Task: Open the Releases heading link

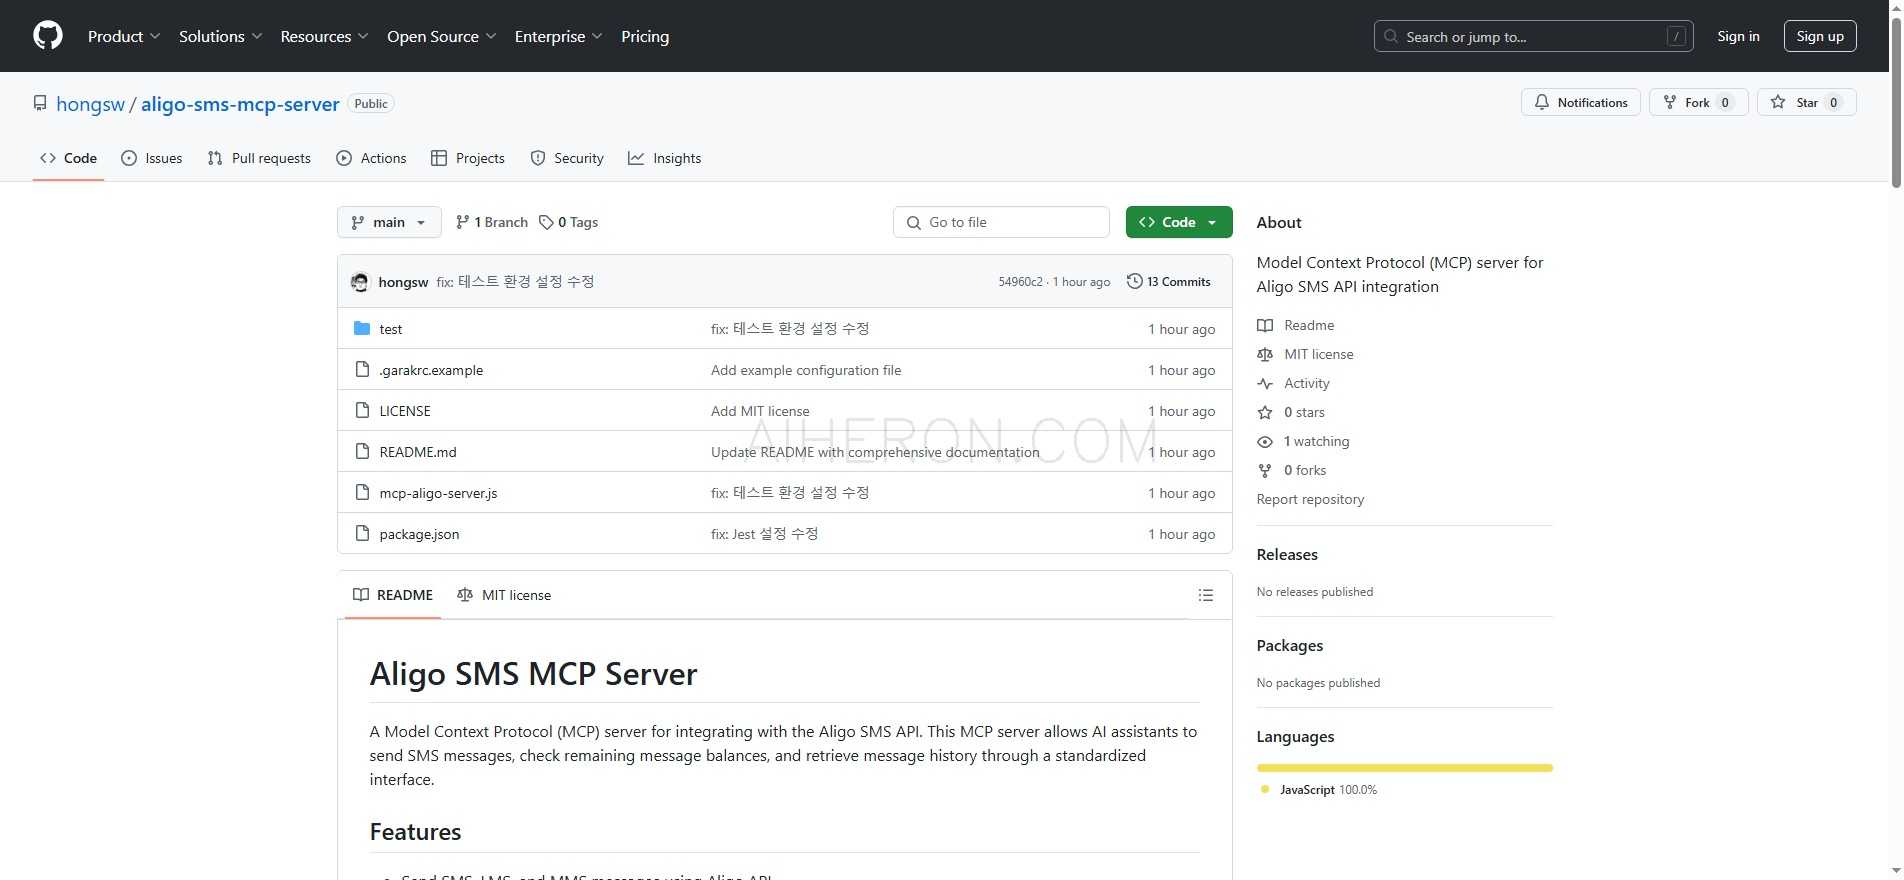Action: [1287, 554]
